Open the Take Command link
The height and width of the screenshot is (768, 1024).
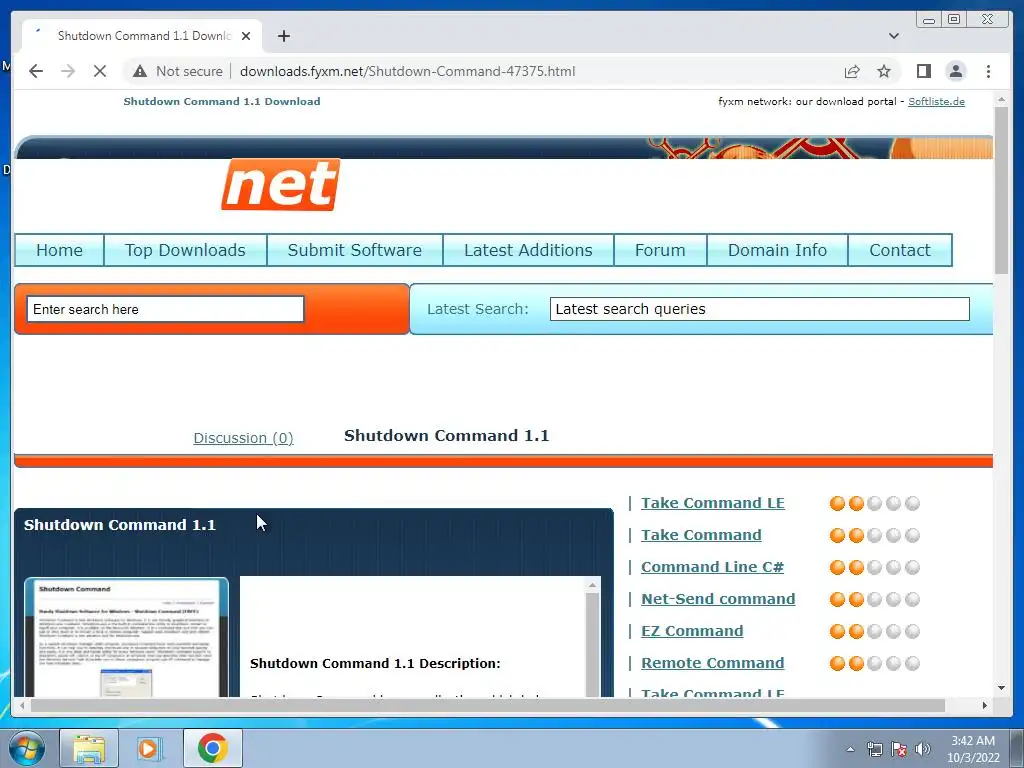(x=701, y=535)
